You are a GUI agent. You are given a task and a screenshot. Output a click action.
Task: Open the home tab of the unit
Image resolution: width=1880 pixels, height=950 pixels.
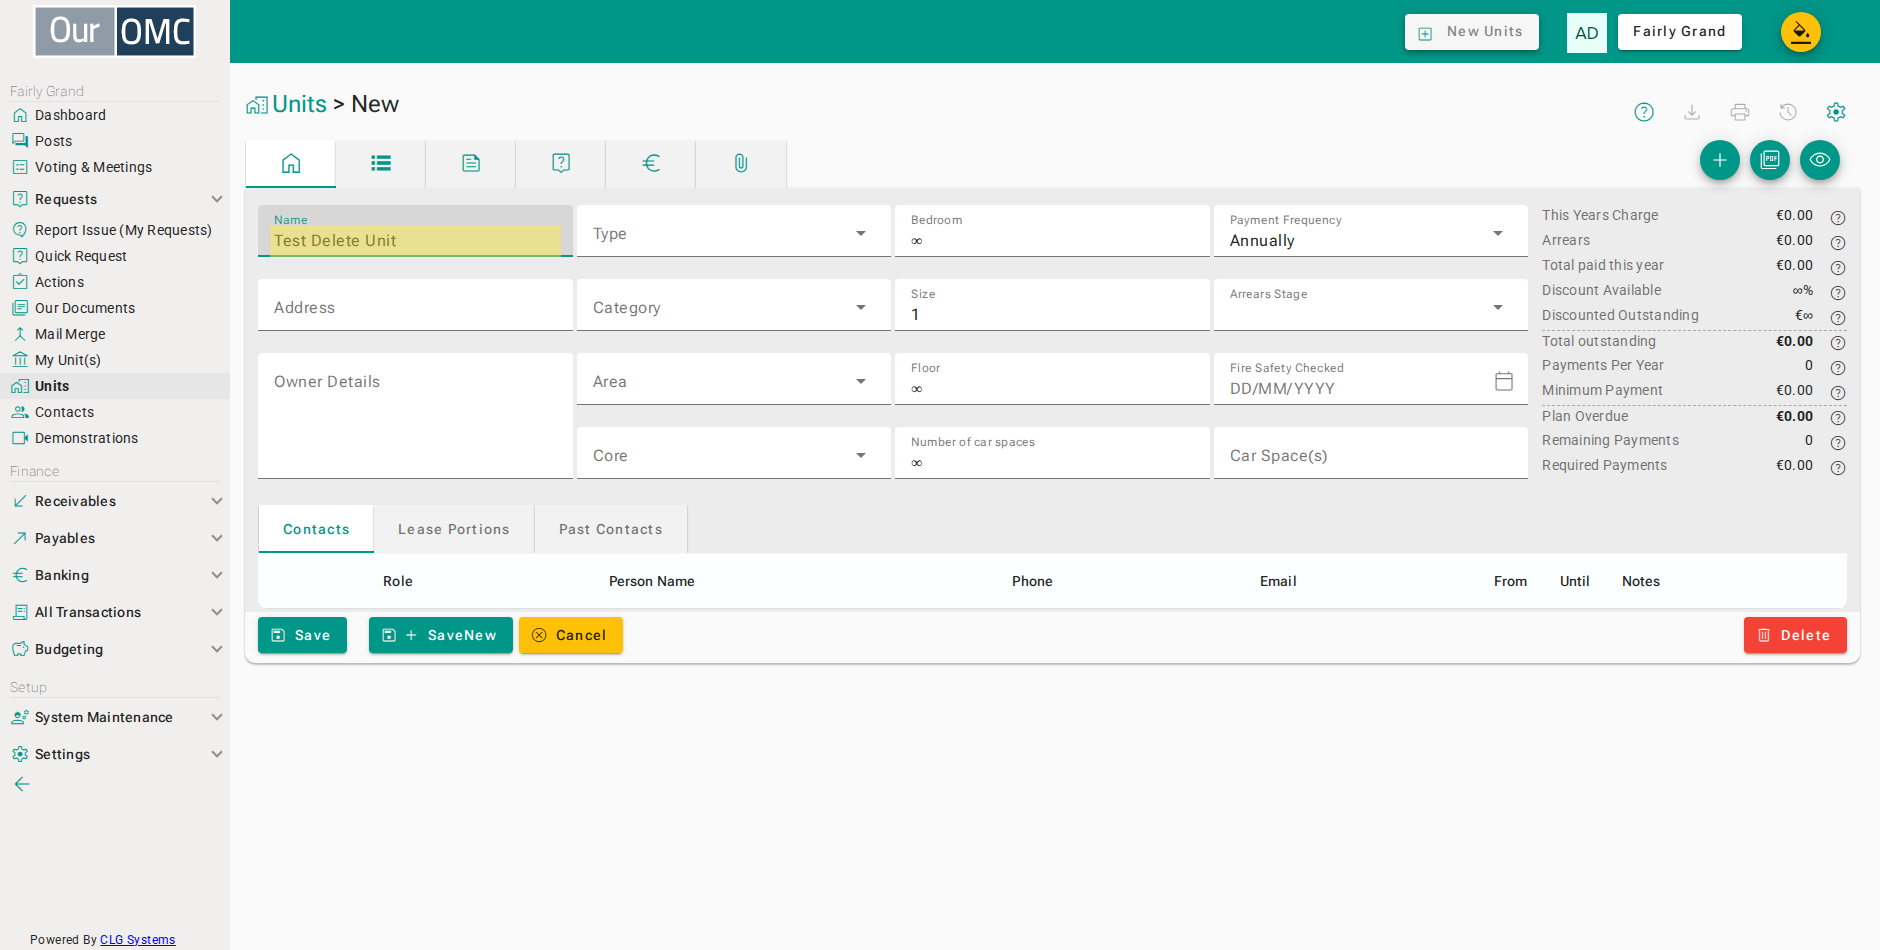291,163
